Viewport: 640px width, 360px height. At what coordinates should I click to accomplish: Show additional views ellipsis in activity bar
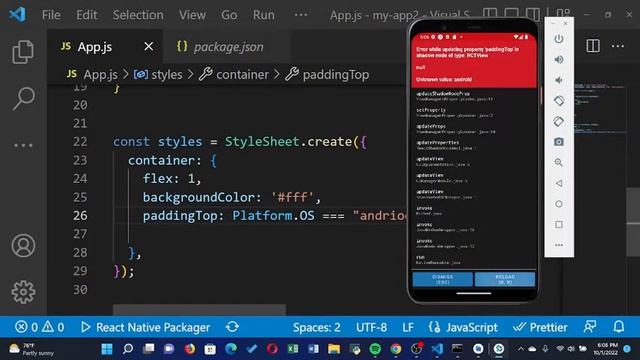point(23,145)
